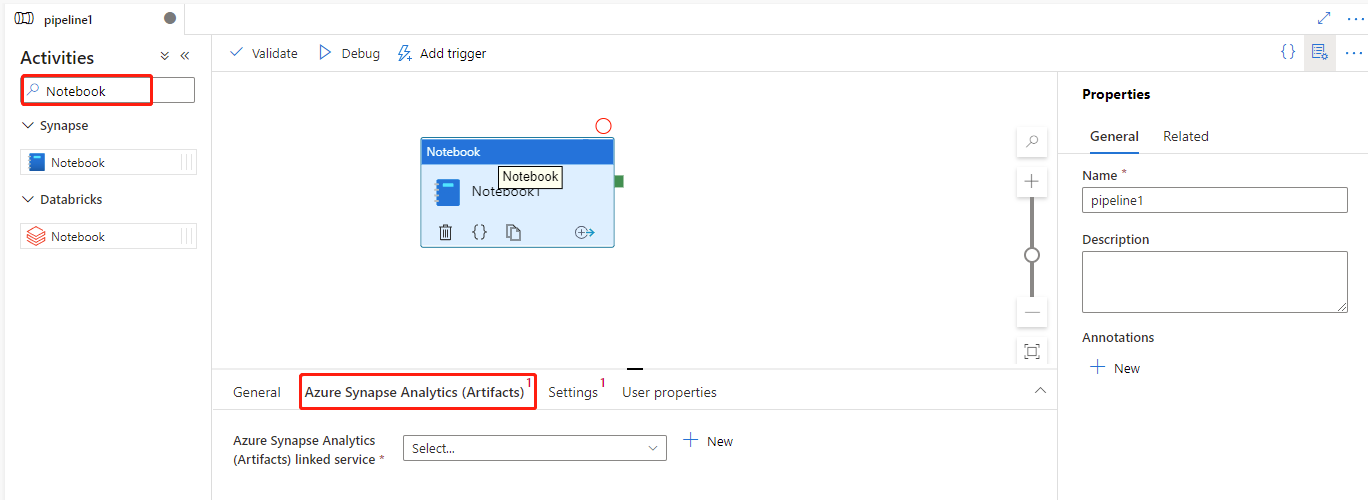This screenshot has width=1368, height=500.
Task: Toggle the Properties pane icon
Action: [1319, 52]
